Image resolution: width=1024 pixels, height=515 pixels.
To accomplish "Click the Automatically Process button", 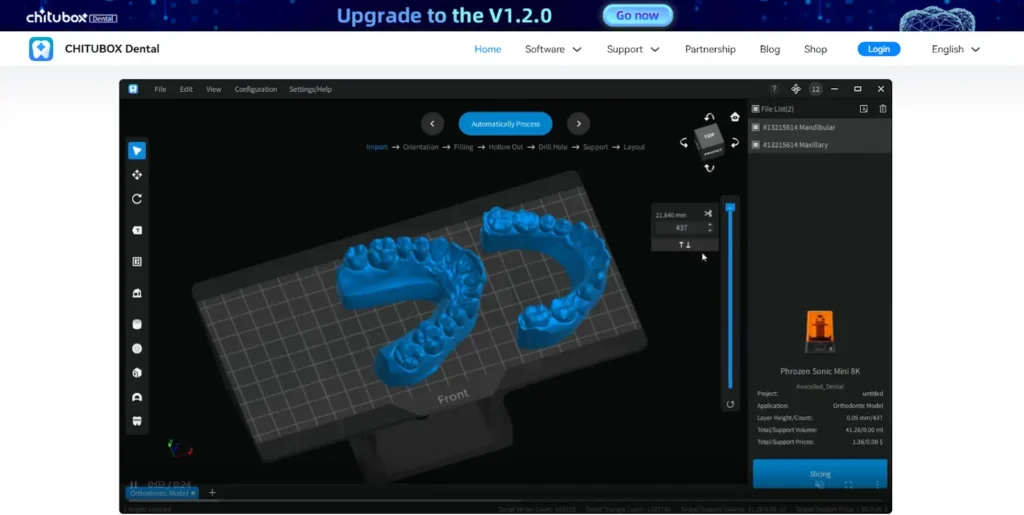I will [505, 123].
